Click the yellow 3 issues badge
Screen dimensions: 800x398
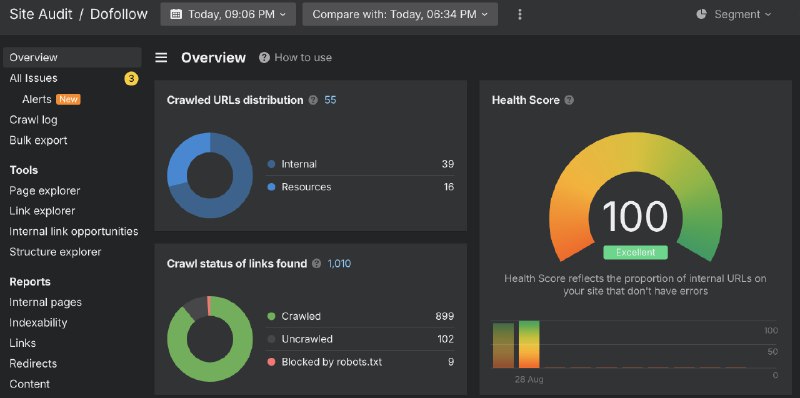point(131,79)
